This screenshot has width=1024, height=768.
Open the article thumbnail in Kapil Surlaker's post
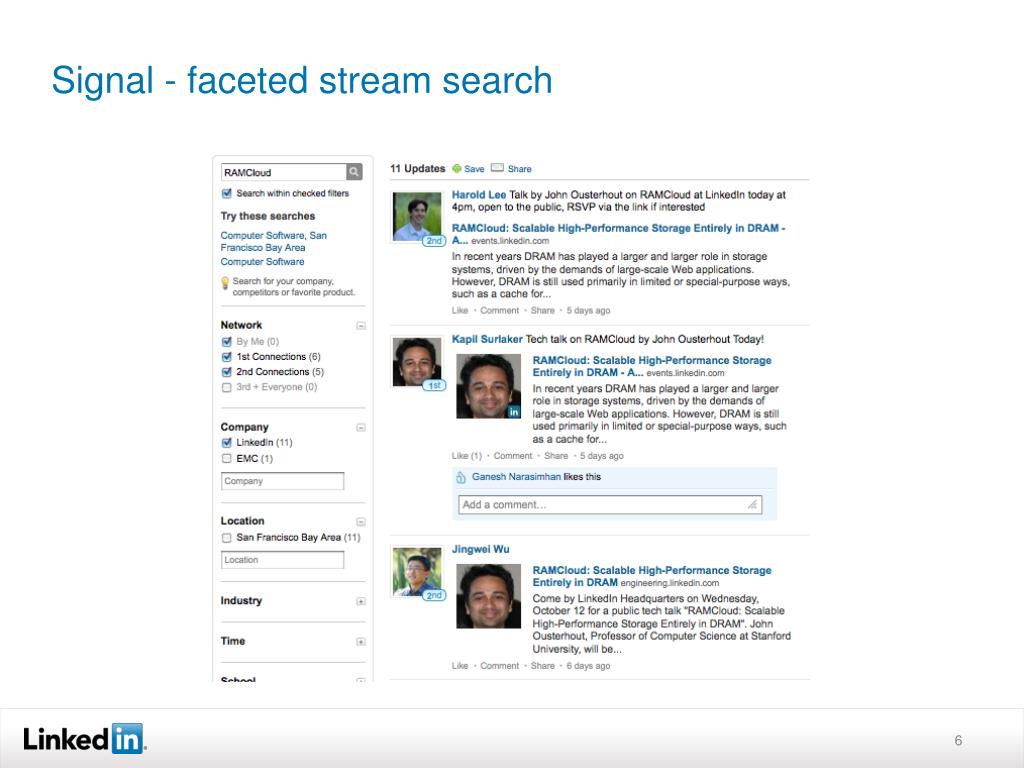click(x=488, y=386)
